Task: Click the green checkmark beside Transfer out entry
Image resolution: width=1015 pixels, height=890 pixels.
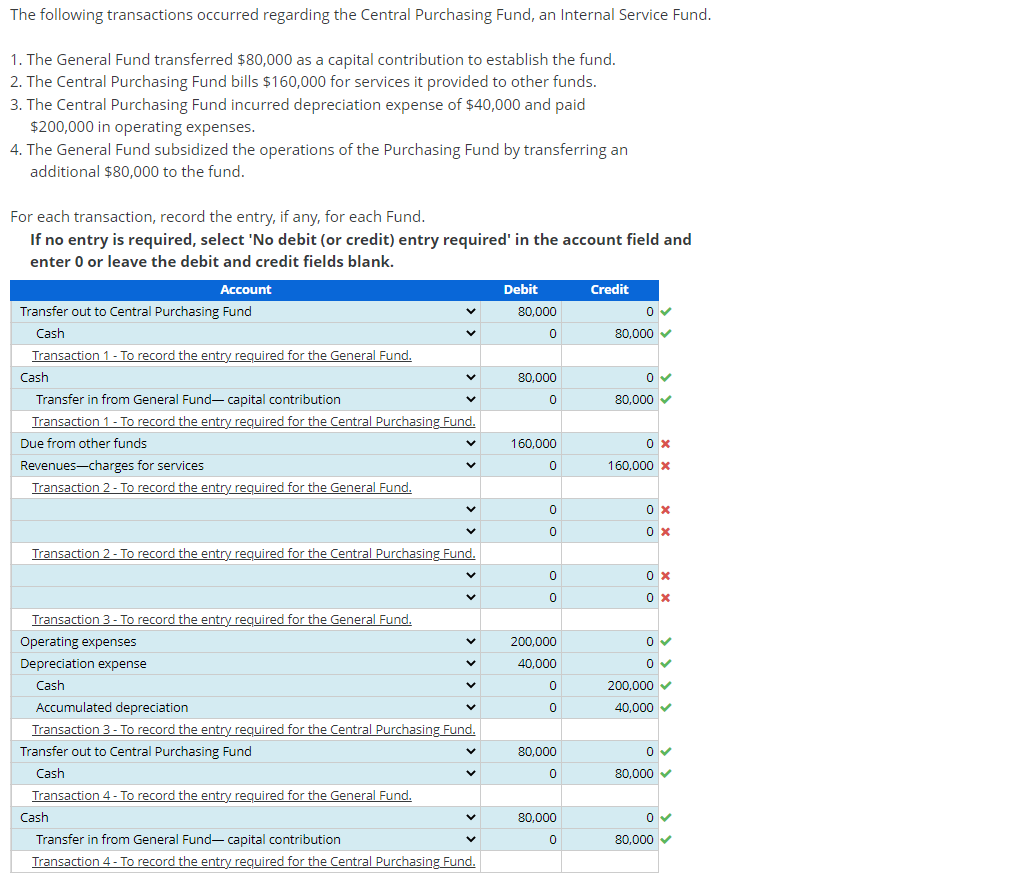Action: click(665, 311)
